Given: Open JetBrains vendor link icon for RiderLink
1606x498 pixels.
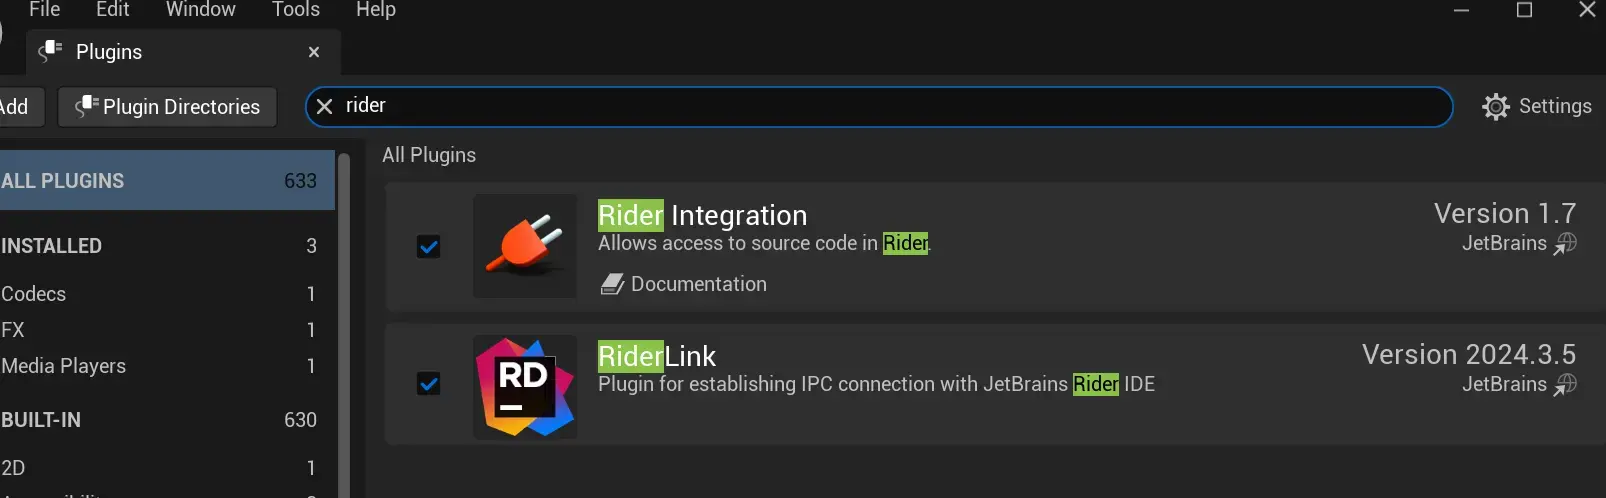Looking at the screenshot, I should tap(1565, 385).
